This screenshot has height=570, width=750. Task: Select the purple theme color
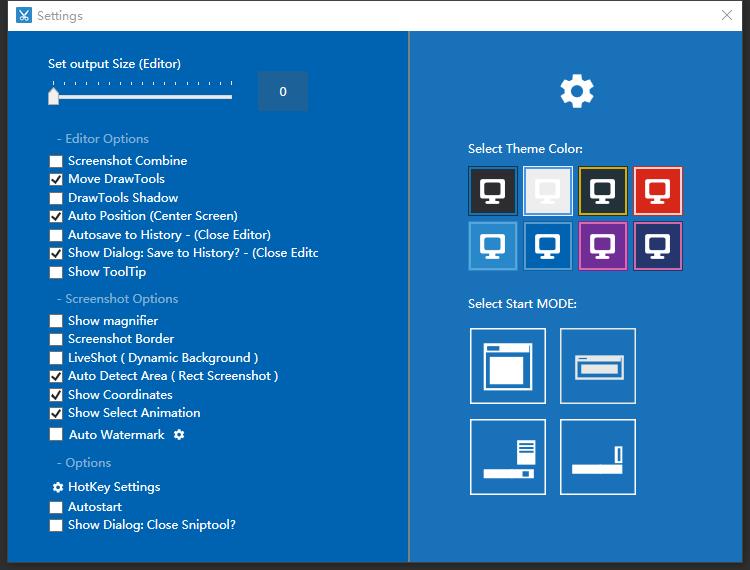tap(603, 246)
